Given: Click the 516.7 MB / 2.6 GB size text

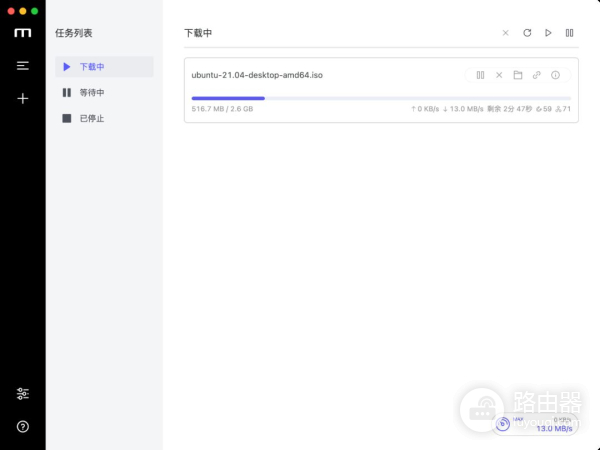Looking at the screenshot, I should click(x=222, y=109).
